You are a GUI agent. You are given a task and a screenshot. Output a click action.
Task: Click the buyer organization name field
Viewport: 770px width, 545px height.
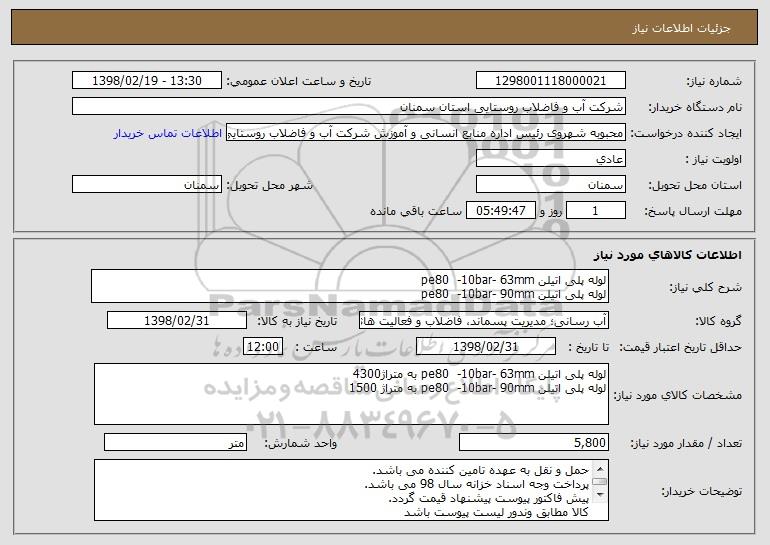pos(349,107)
